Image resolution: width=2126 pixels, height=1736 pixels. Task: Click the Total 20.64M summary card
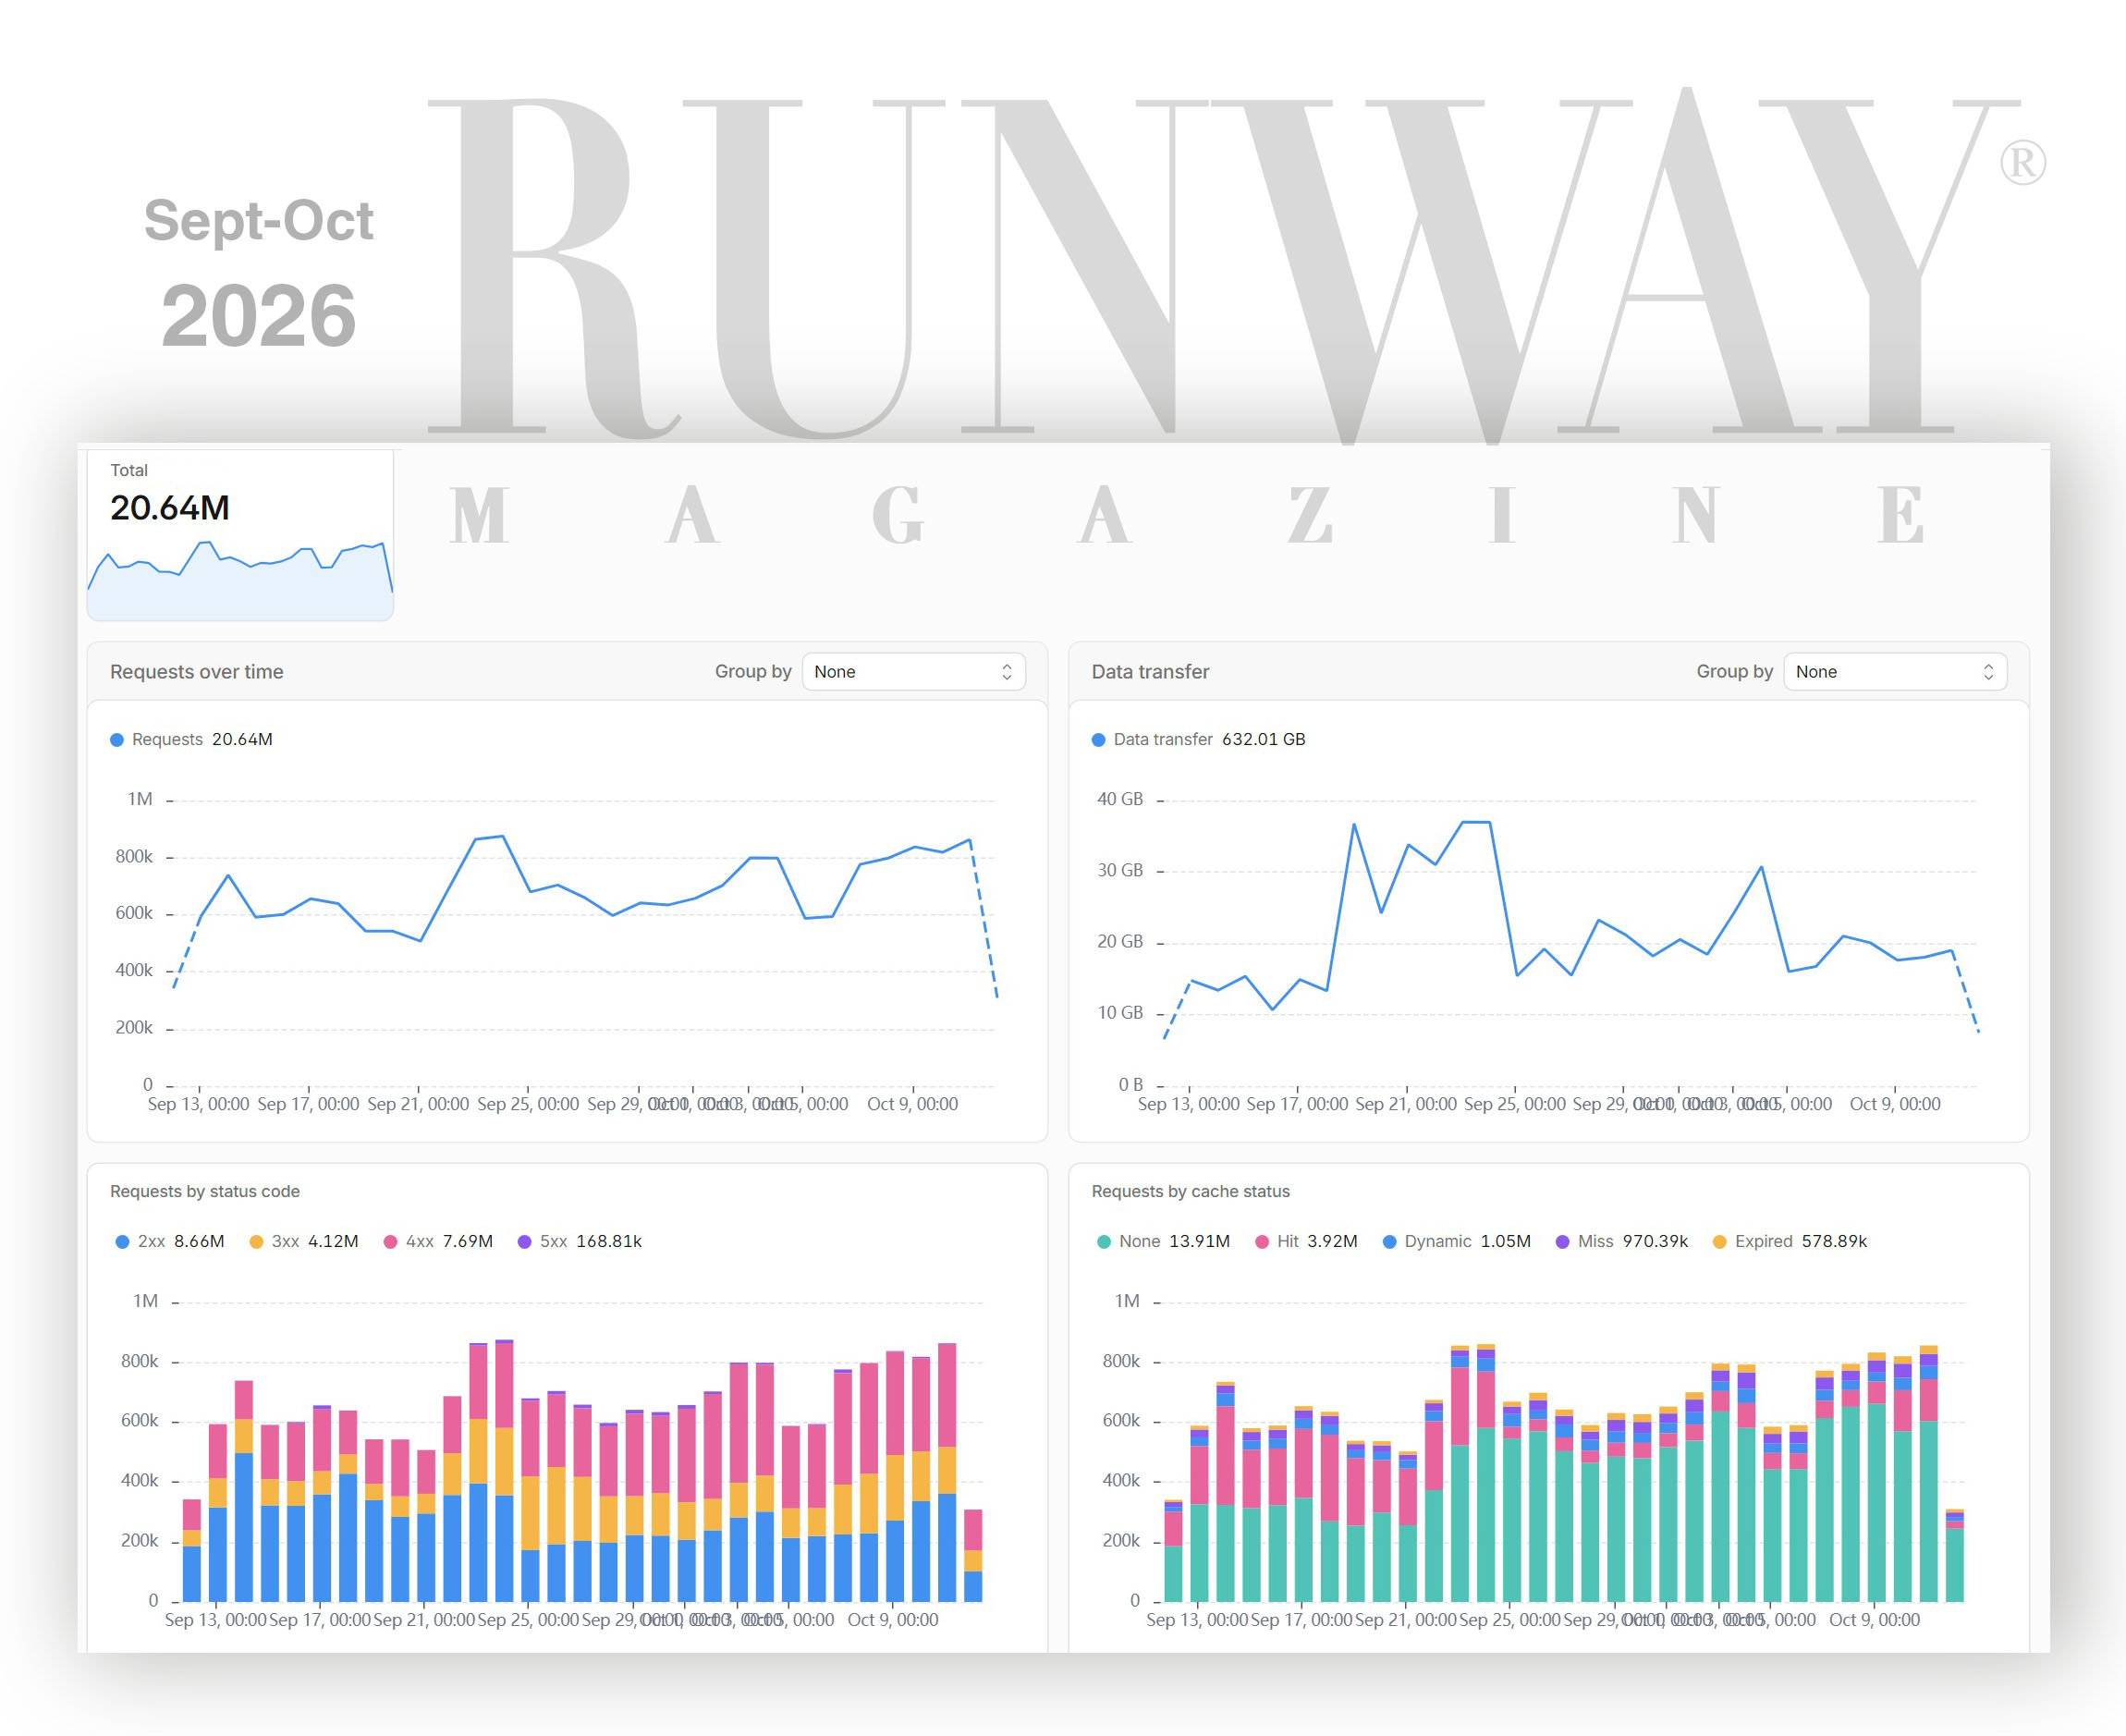pos(240,535)
